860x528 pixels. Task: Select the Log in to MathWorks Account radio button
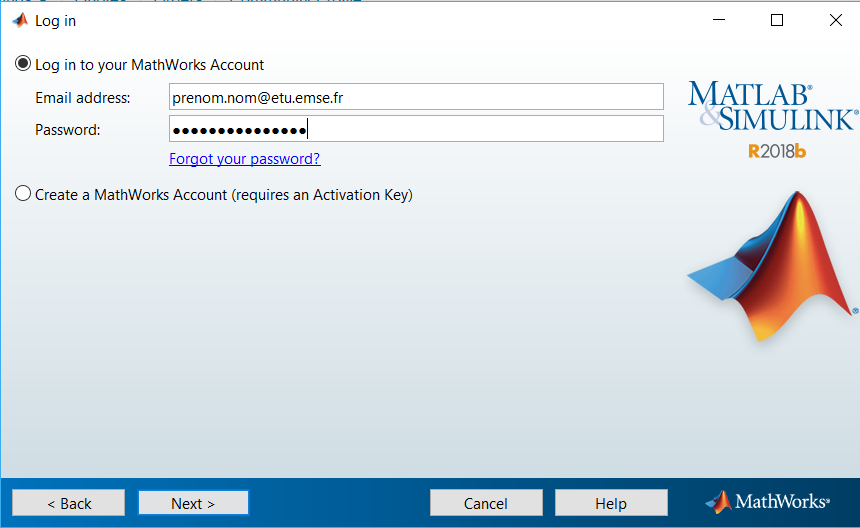point(23,64)
